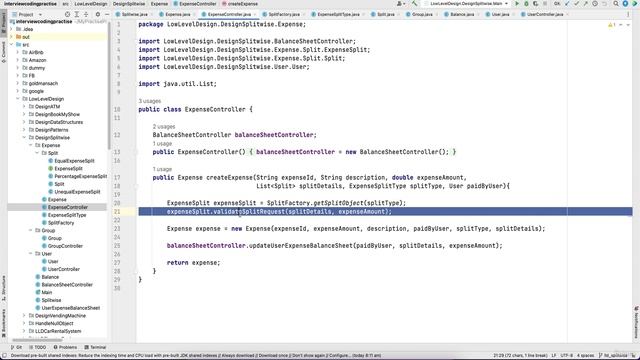
Task: Open the Git tool window button
Action: pyautogui.click(x=17, y=347)
